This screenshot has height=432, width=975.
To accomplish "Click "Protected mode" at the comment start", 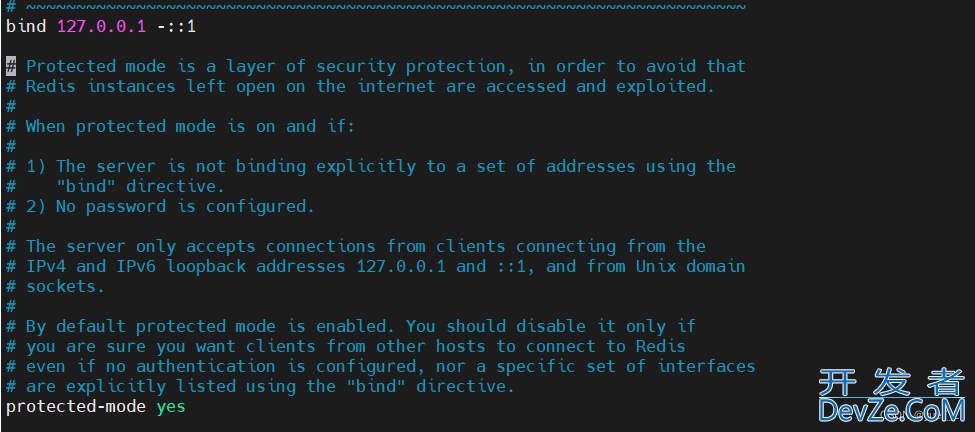I will click(96, 67).
